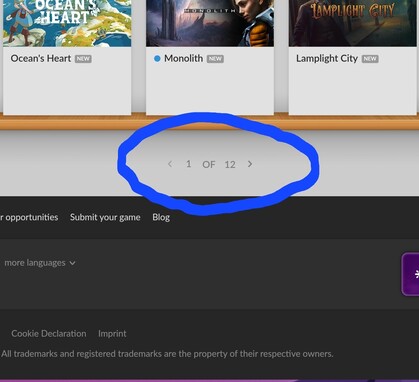This screenshot has height=382, width=419.
Task: Open Monolith cover thumbnail
Action: (x=210, y=23)
